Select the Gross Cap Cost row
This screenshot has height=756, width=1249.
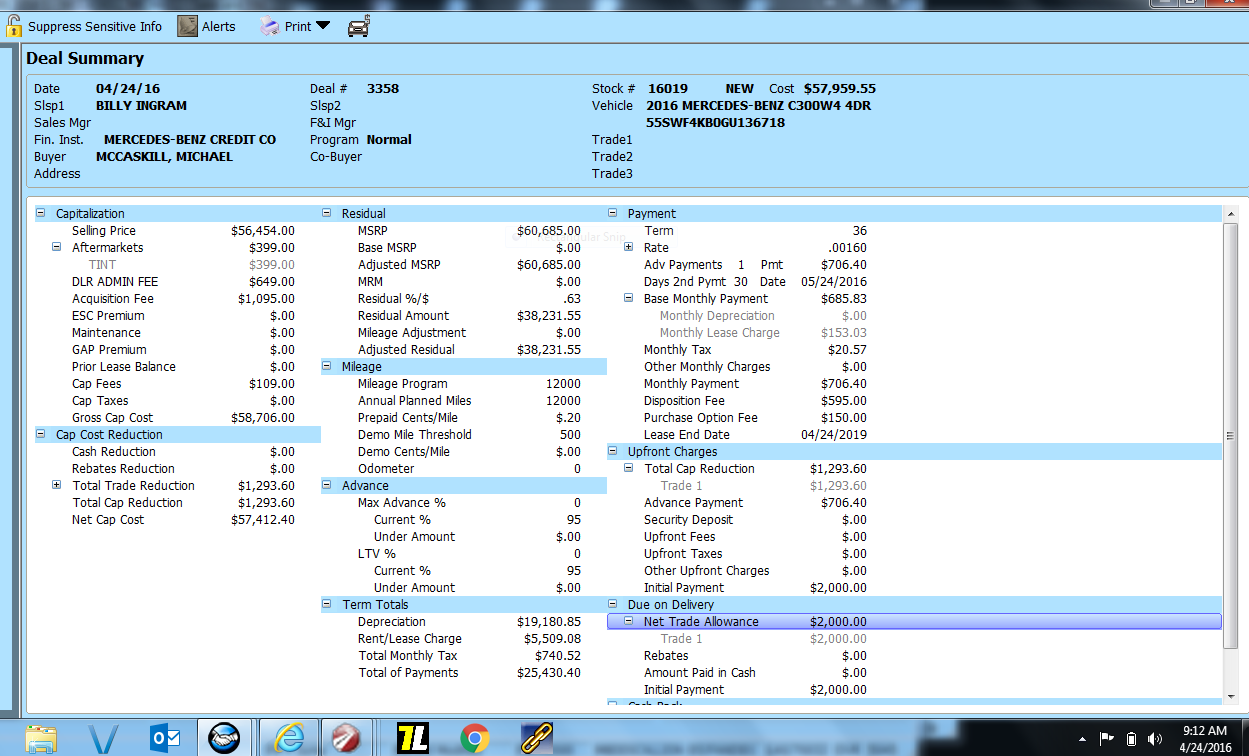(x=178, y=417)
